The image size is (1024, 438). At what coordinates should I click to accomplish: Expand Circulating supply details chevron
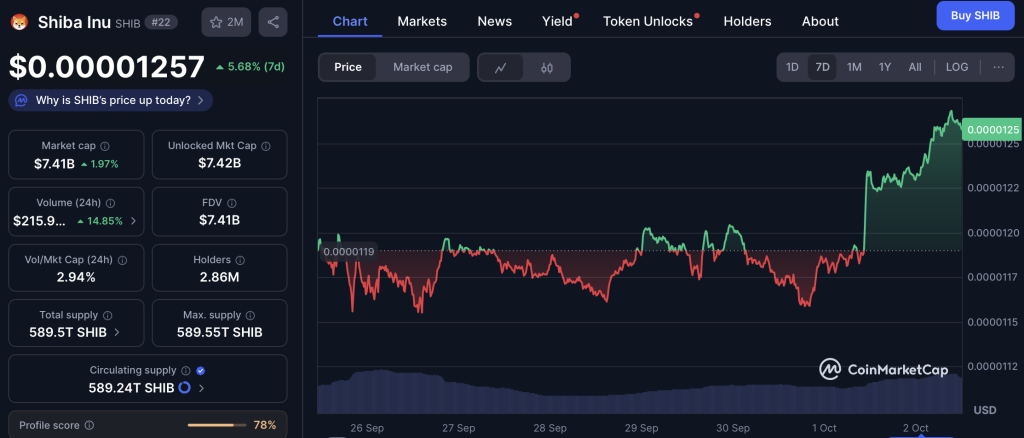[x=201, y=388]
